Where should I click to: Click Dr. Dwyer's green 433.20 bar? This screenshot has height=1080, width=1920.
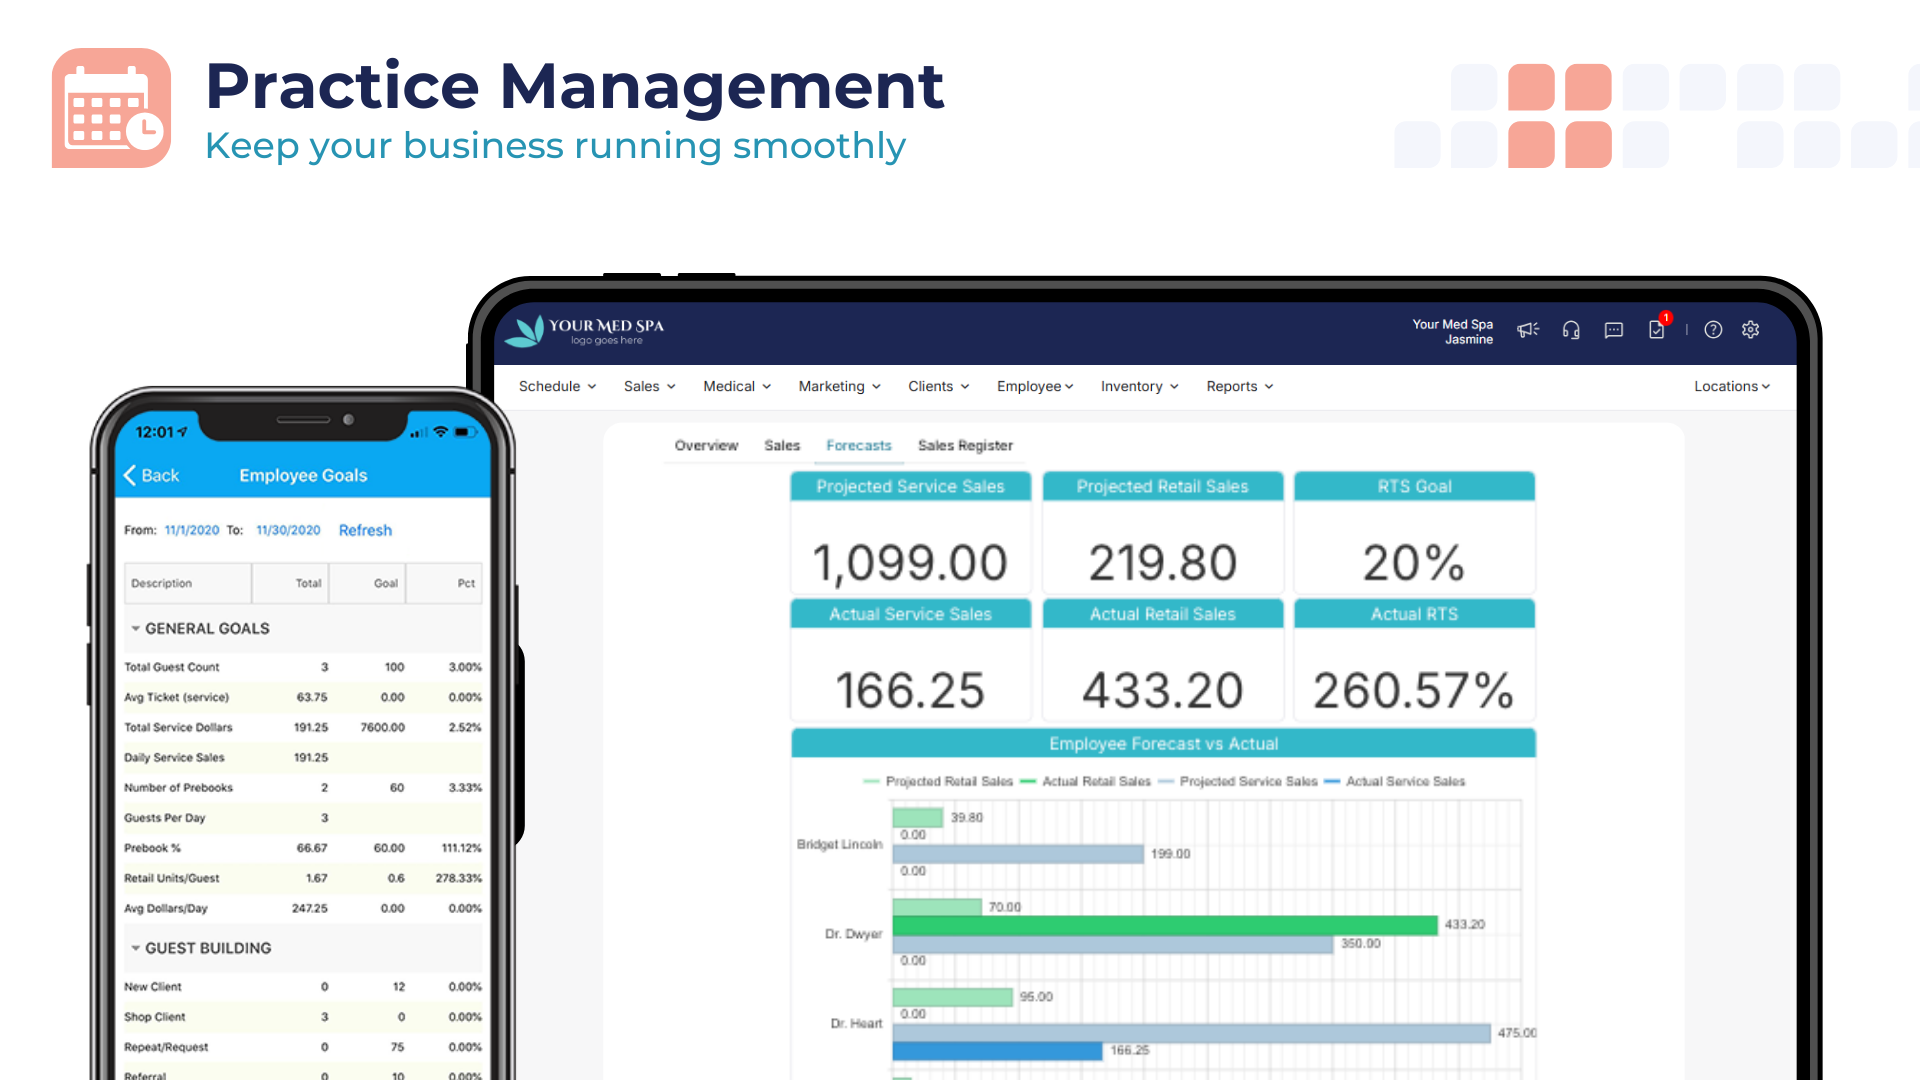1164,925
